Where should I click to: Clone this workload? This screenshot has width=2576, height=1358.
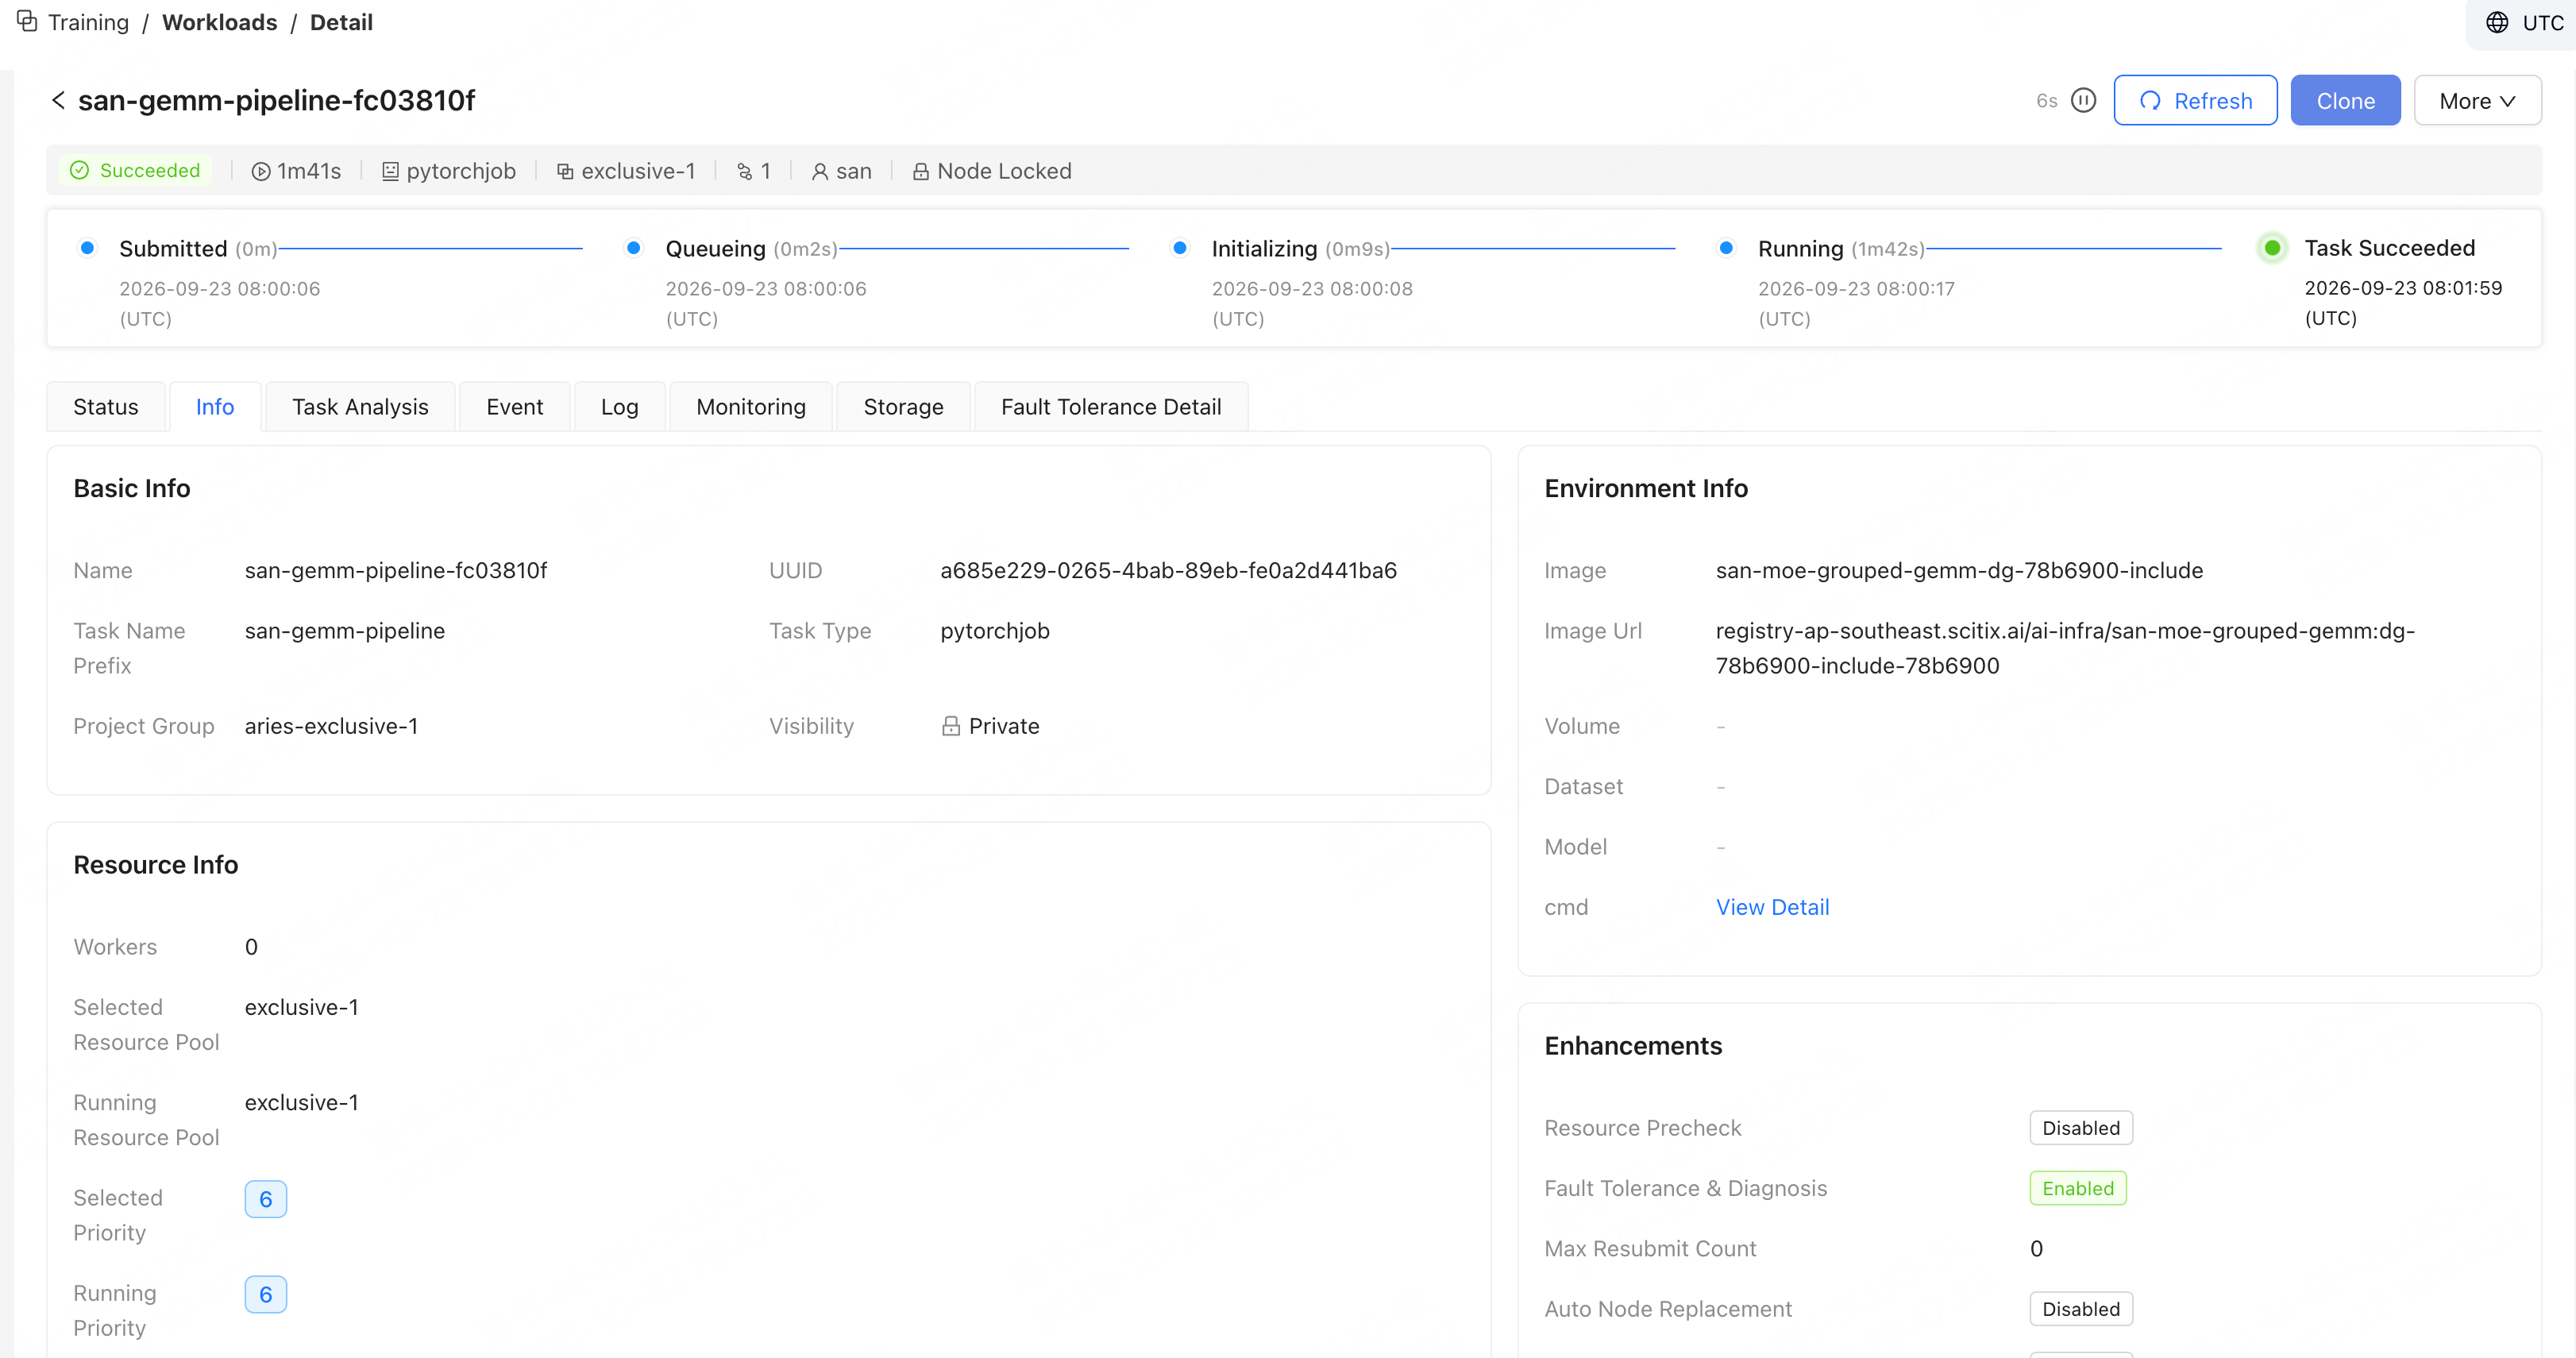click(x=2345, y=100)
